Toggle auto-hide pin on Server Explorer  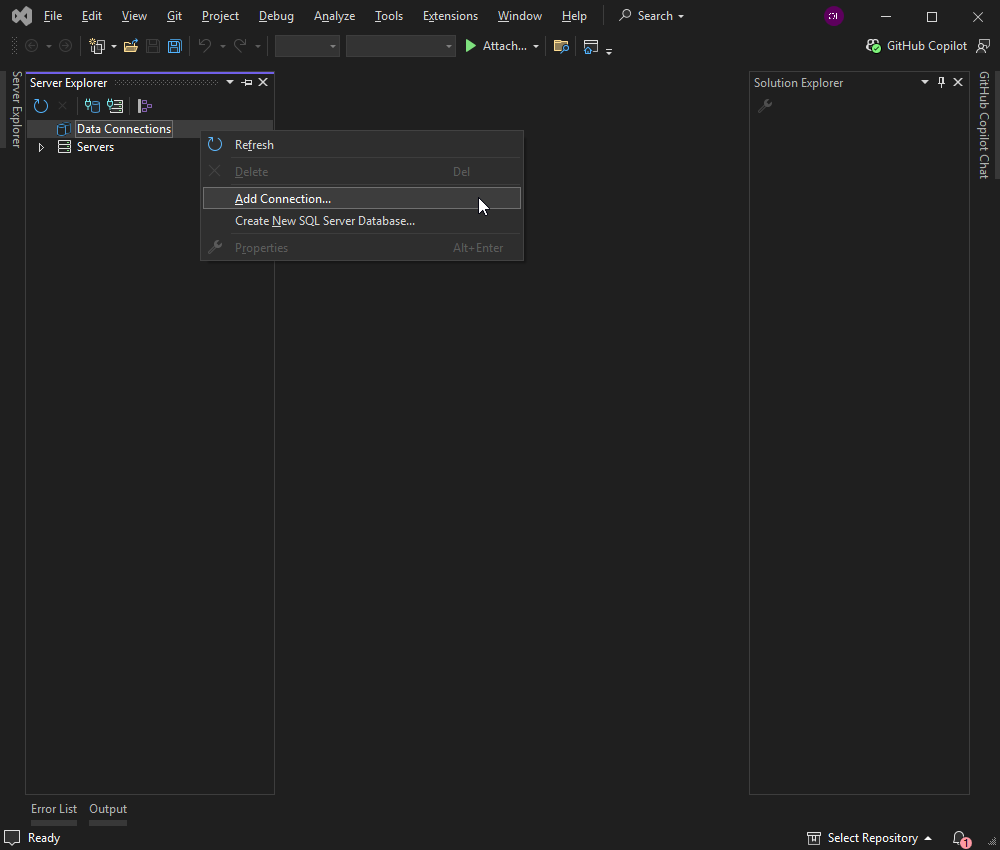247,83
